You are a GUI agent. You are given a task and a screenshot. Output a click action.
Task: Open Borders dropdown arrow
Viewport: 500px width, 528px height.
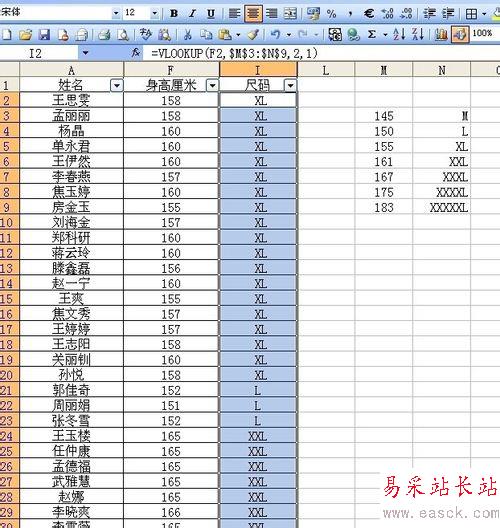(x=484, y=13)
